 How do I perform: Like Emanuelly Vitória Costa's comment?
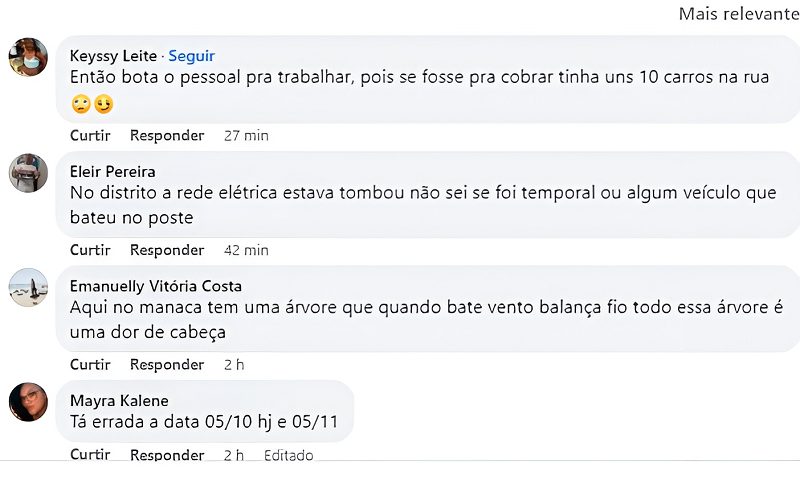[x=90, y=365]
